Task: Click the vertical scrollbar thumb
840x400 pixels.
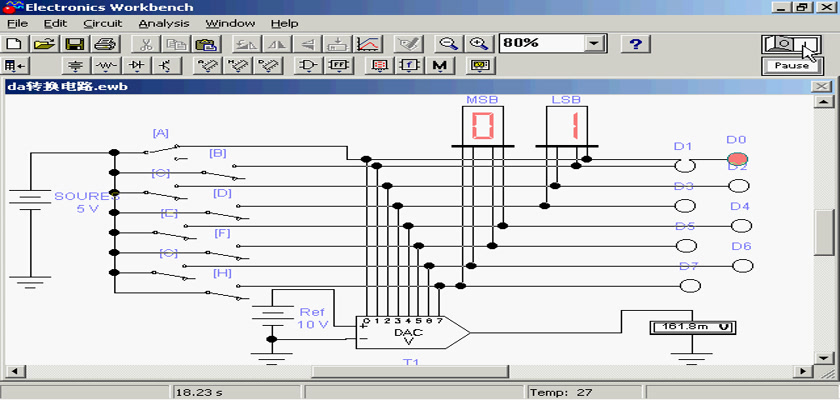Action: [x=823, y=232]
